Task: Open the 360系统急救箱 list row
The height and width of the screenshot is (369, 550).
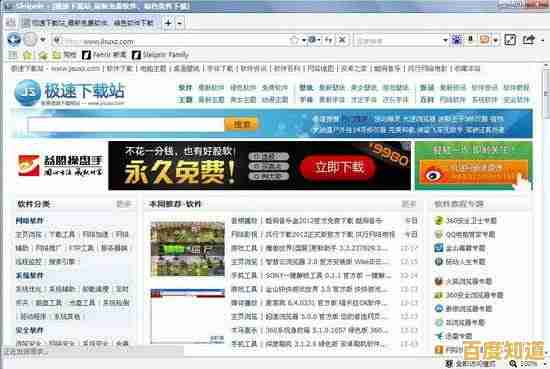Action: click(324, 330)
